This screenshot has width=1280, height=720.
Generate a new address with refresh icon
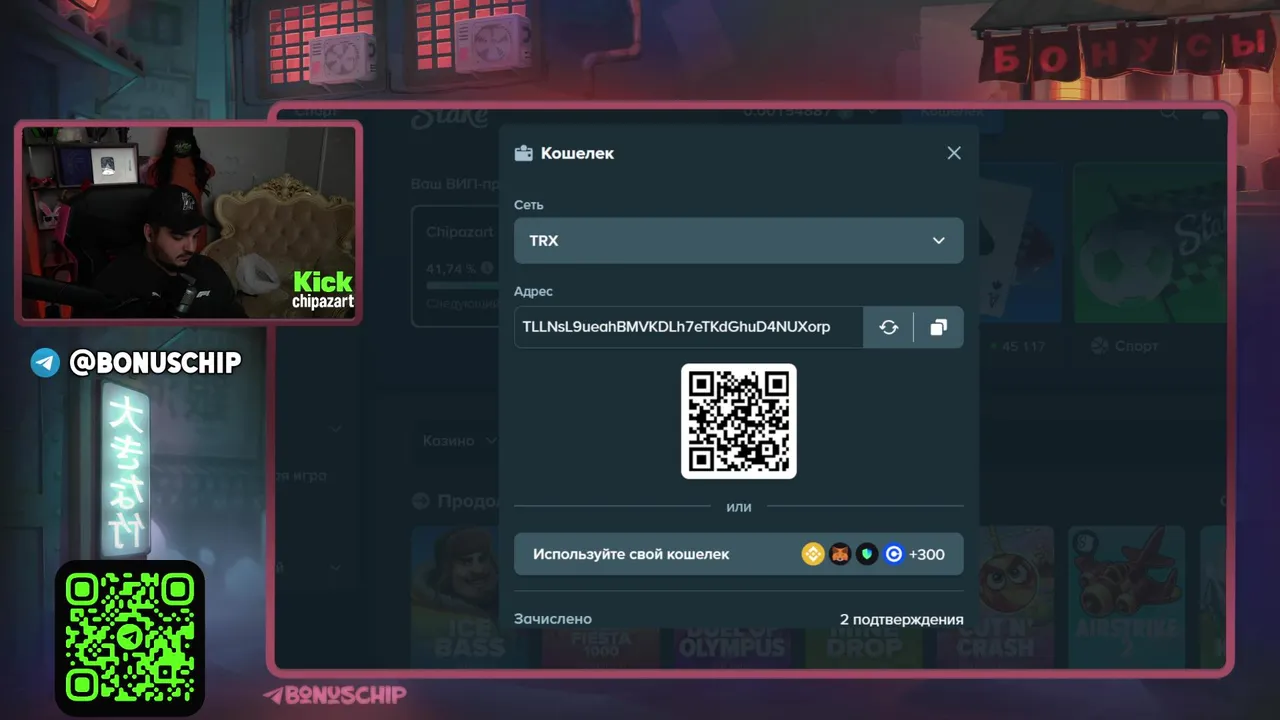(x=888, y=327)
